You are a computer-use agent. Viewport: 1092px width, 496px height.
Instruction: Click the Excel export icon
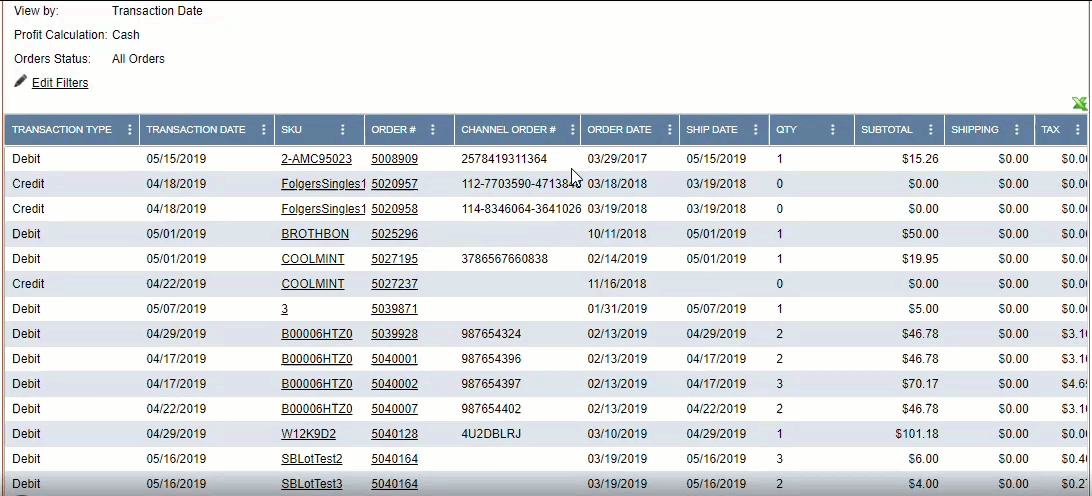coord(1079,104)
